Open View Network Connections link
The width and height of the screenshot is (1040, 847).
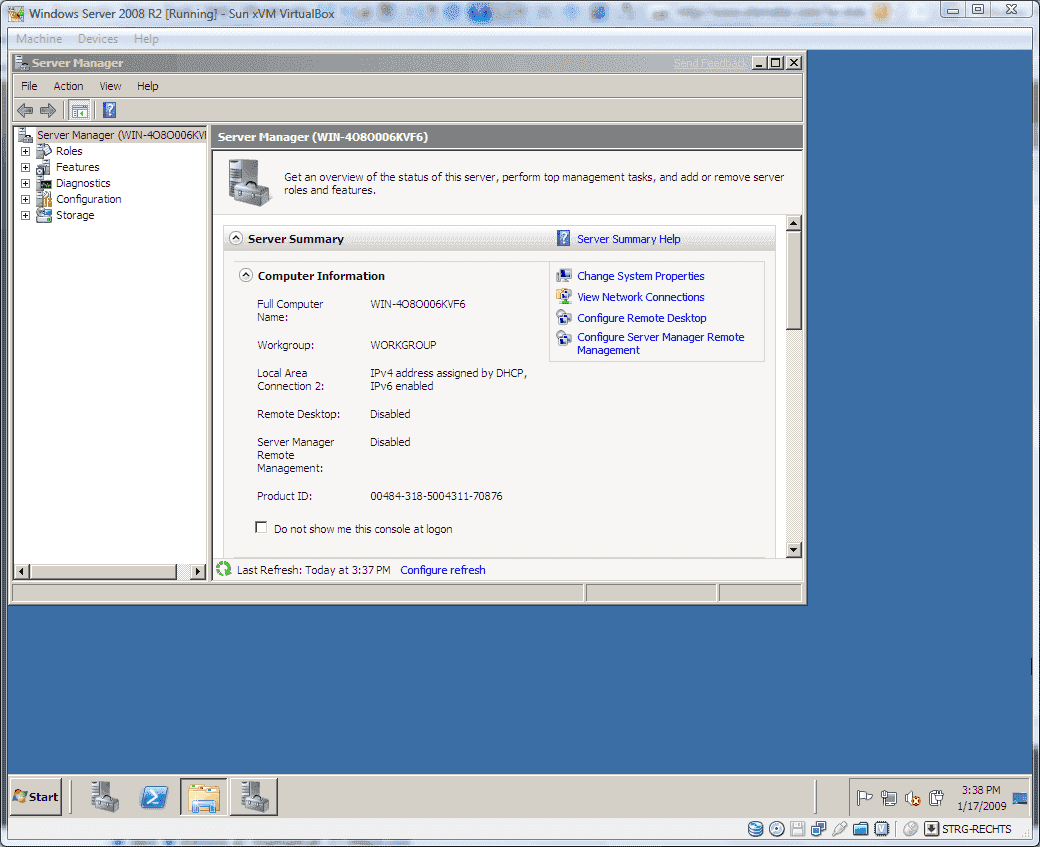coord(641,297)
